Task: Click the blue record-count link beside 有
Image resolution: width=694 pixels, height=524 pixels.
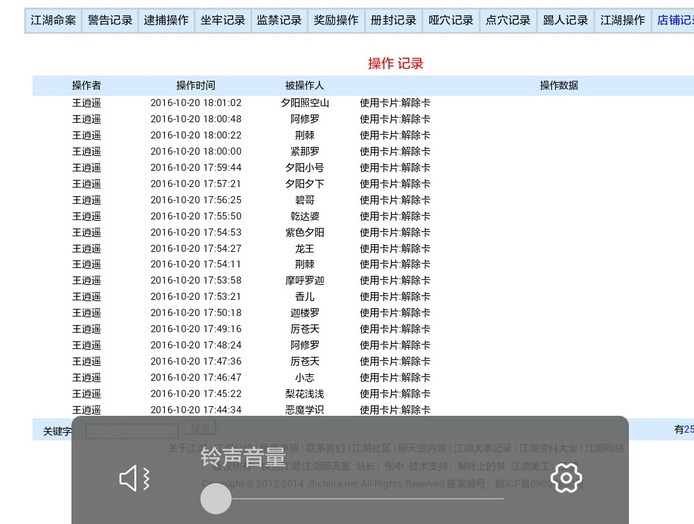Action: pos(689,429)
